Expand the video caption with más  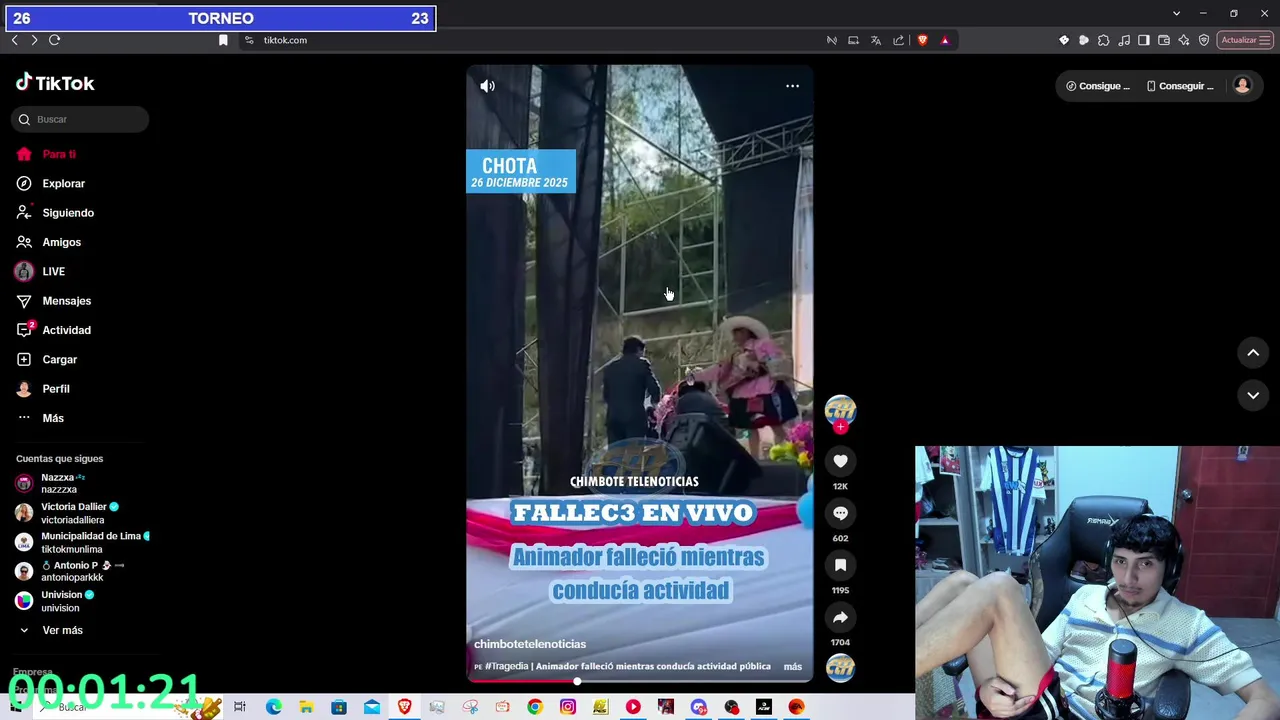792,666
